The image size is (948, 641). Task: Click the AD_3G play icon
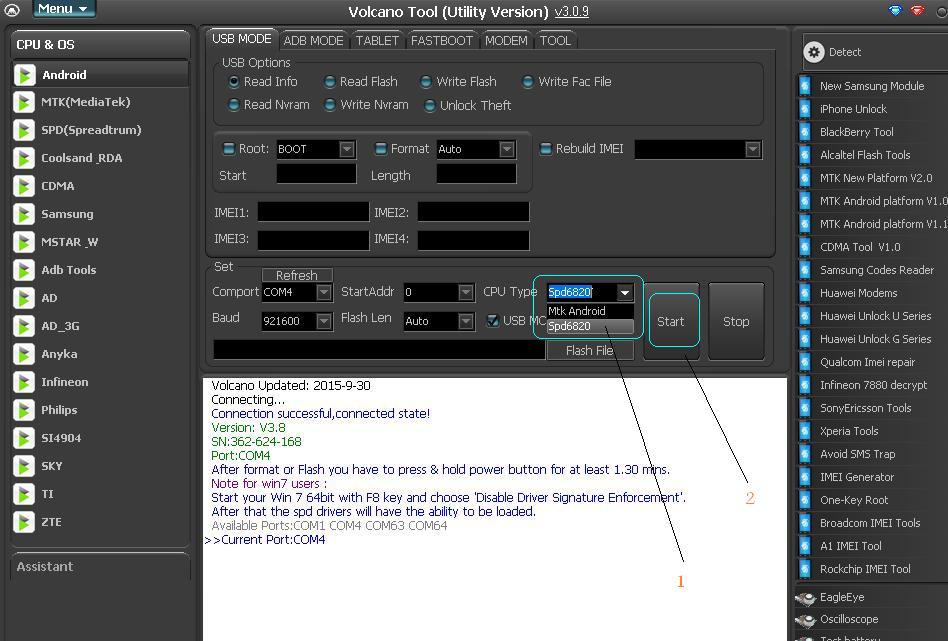[x=24, y=326]
